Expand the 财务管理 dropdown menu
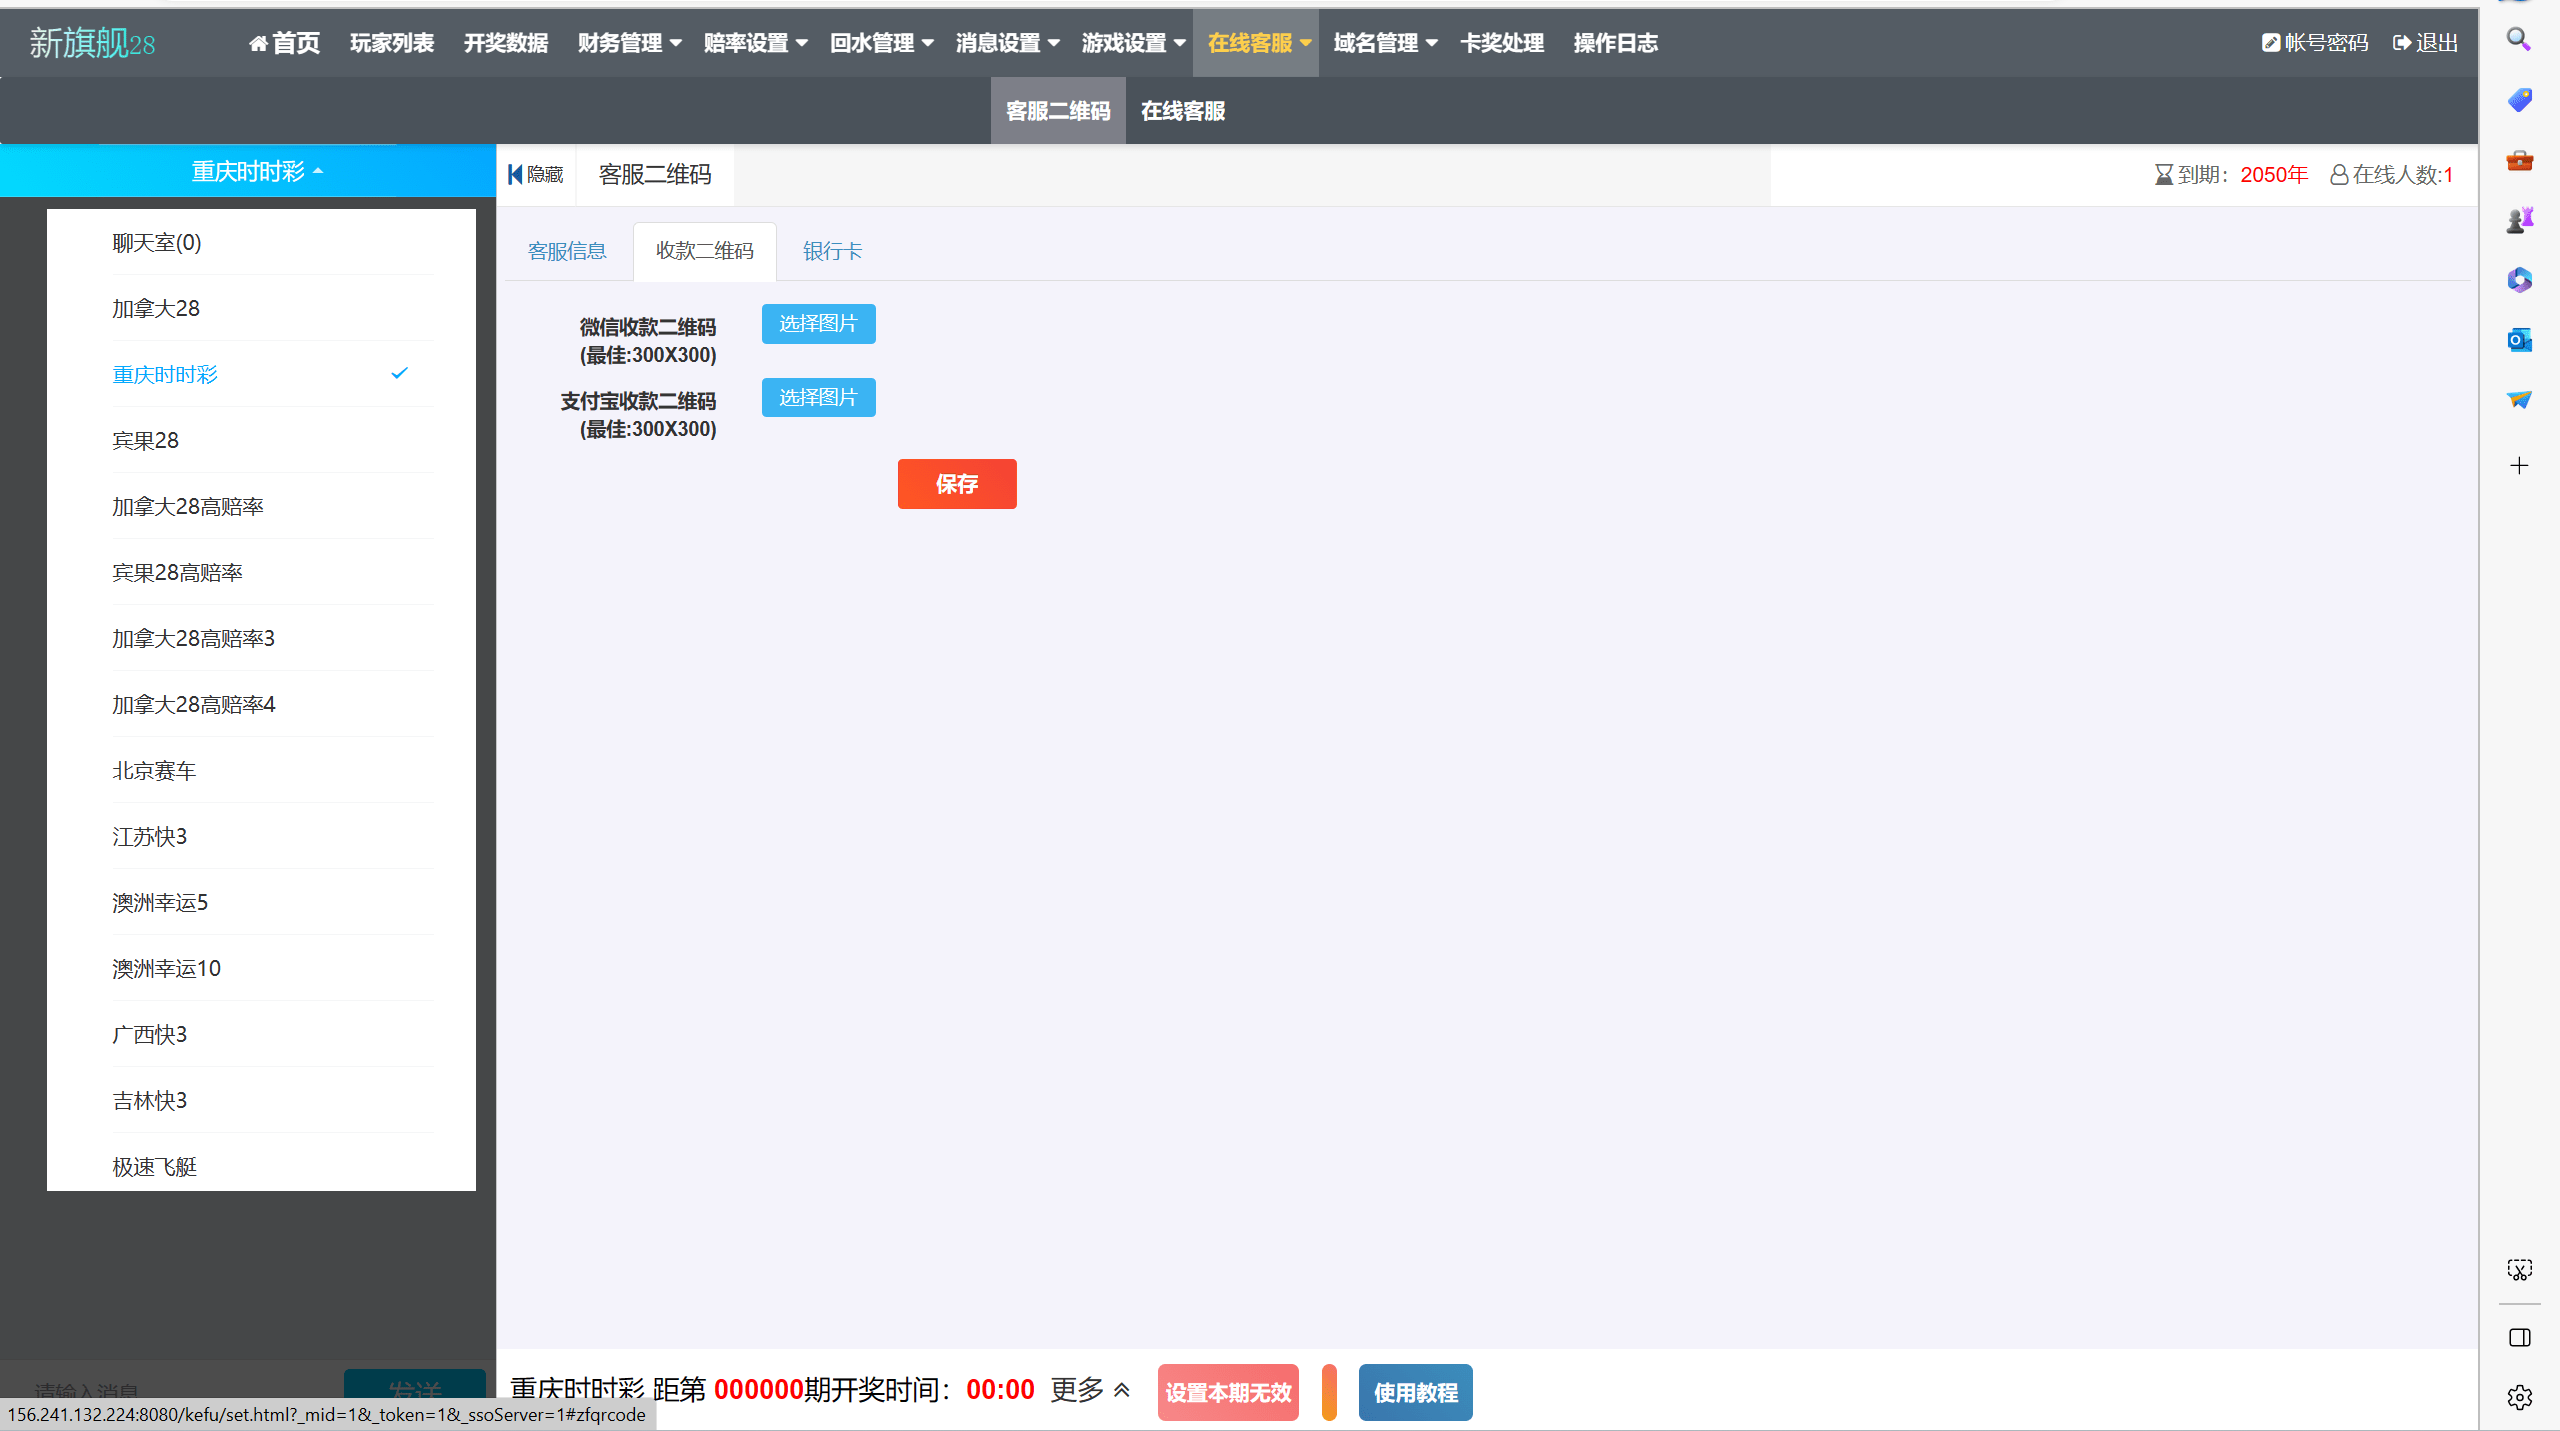This screenshot has height=1431, width=2560. click(x=630, y=43)
